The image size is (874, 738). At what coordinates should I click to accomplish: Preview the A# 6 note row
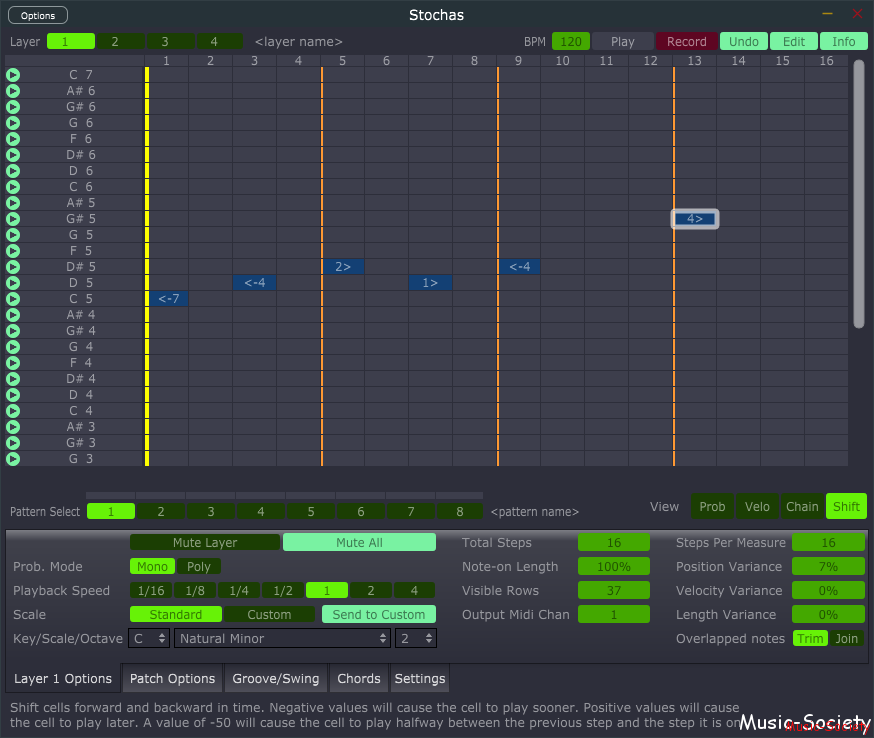13,91
